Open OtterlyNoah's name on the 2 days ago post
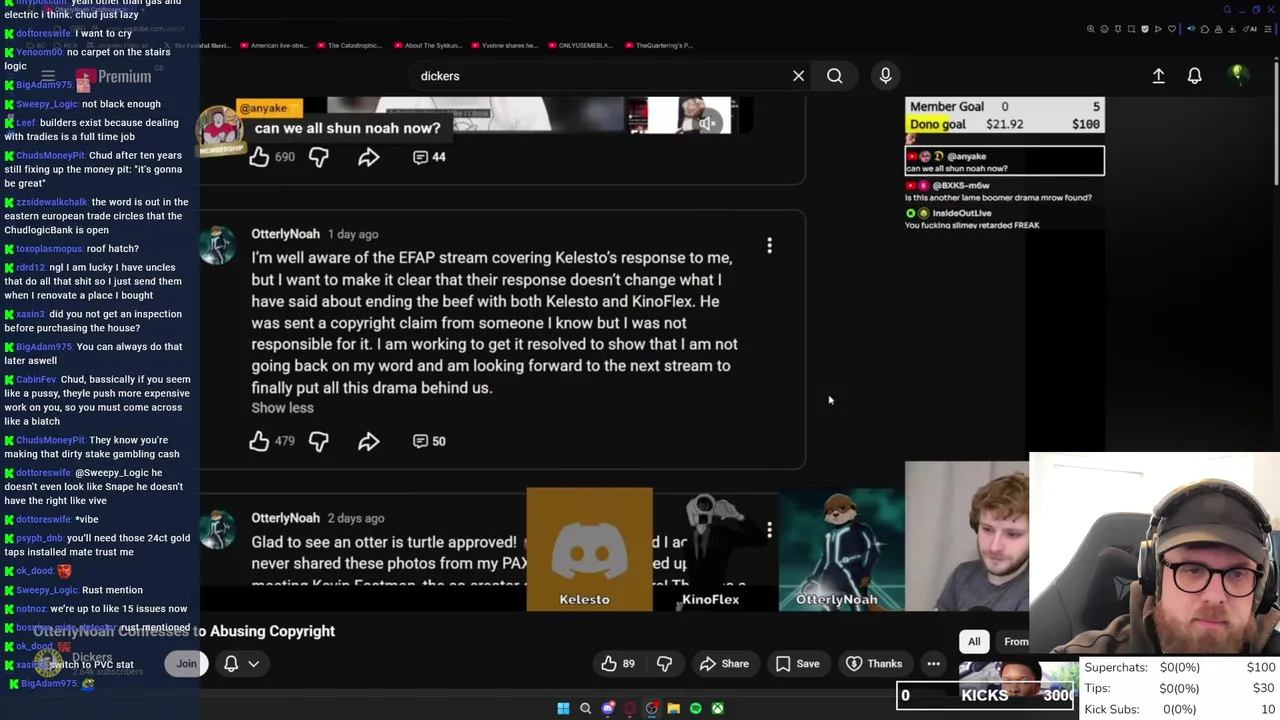Image resolution: width=1280 pixels, height=720 pixels. [x=285, y=518]
